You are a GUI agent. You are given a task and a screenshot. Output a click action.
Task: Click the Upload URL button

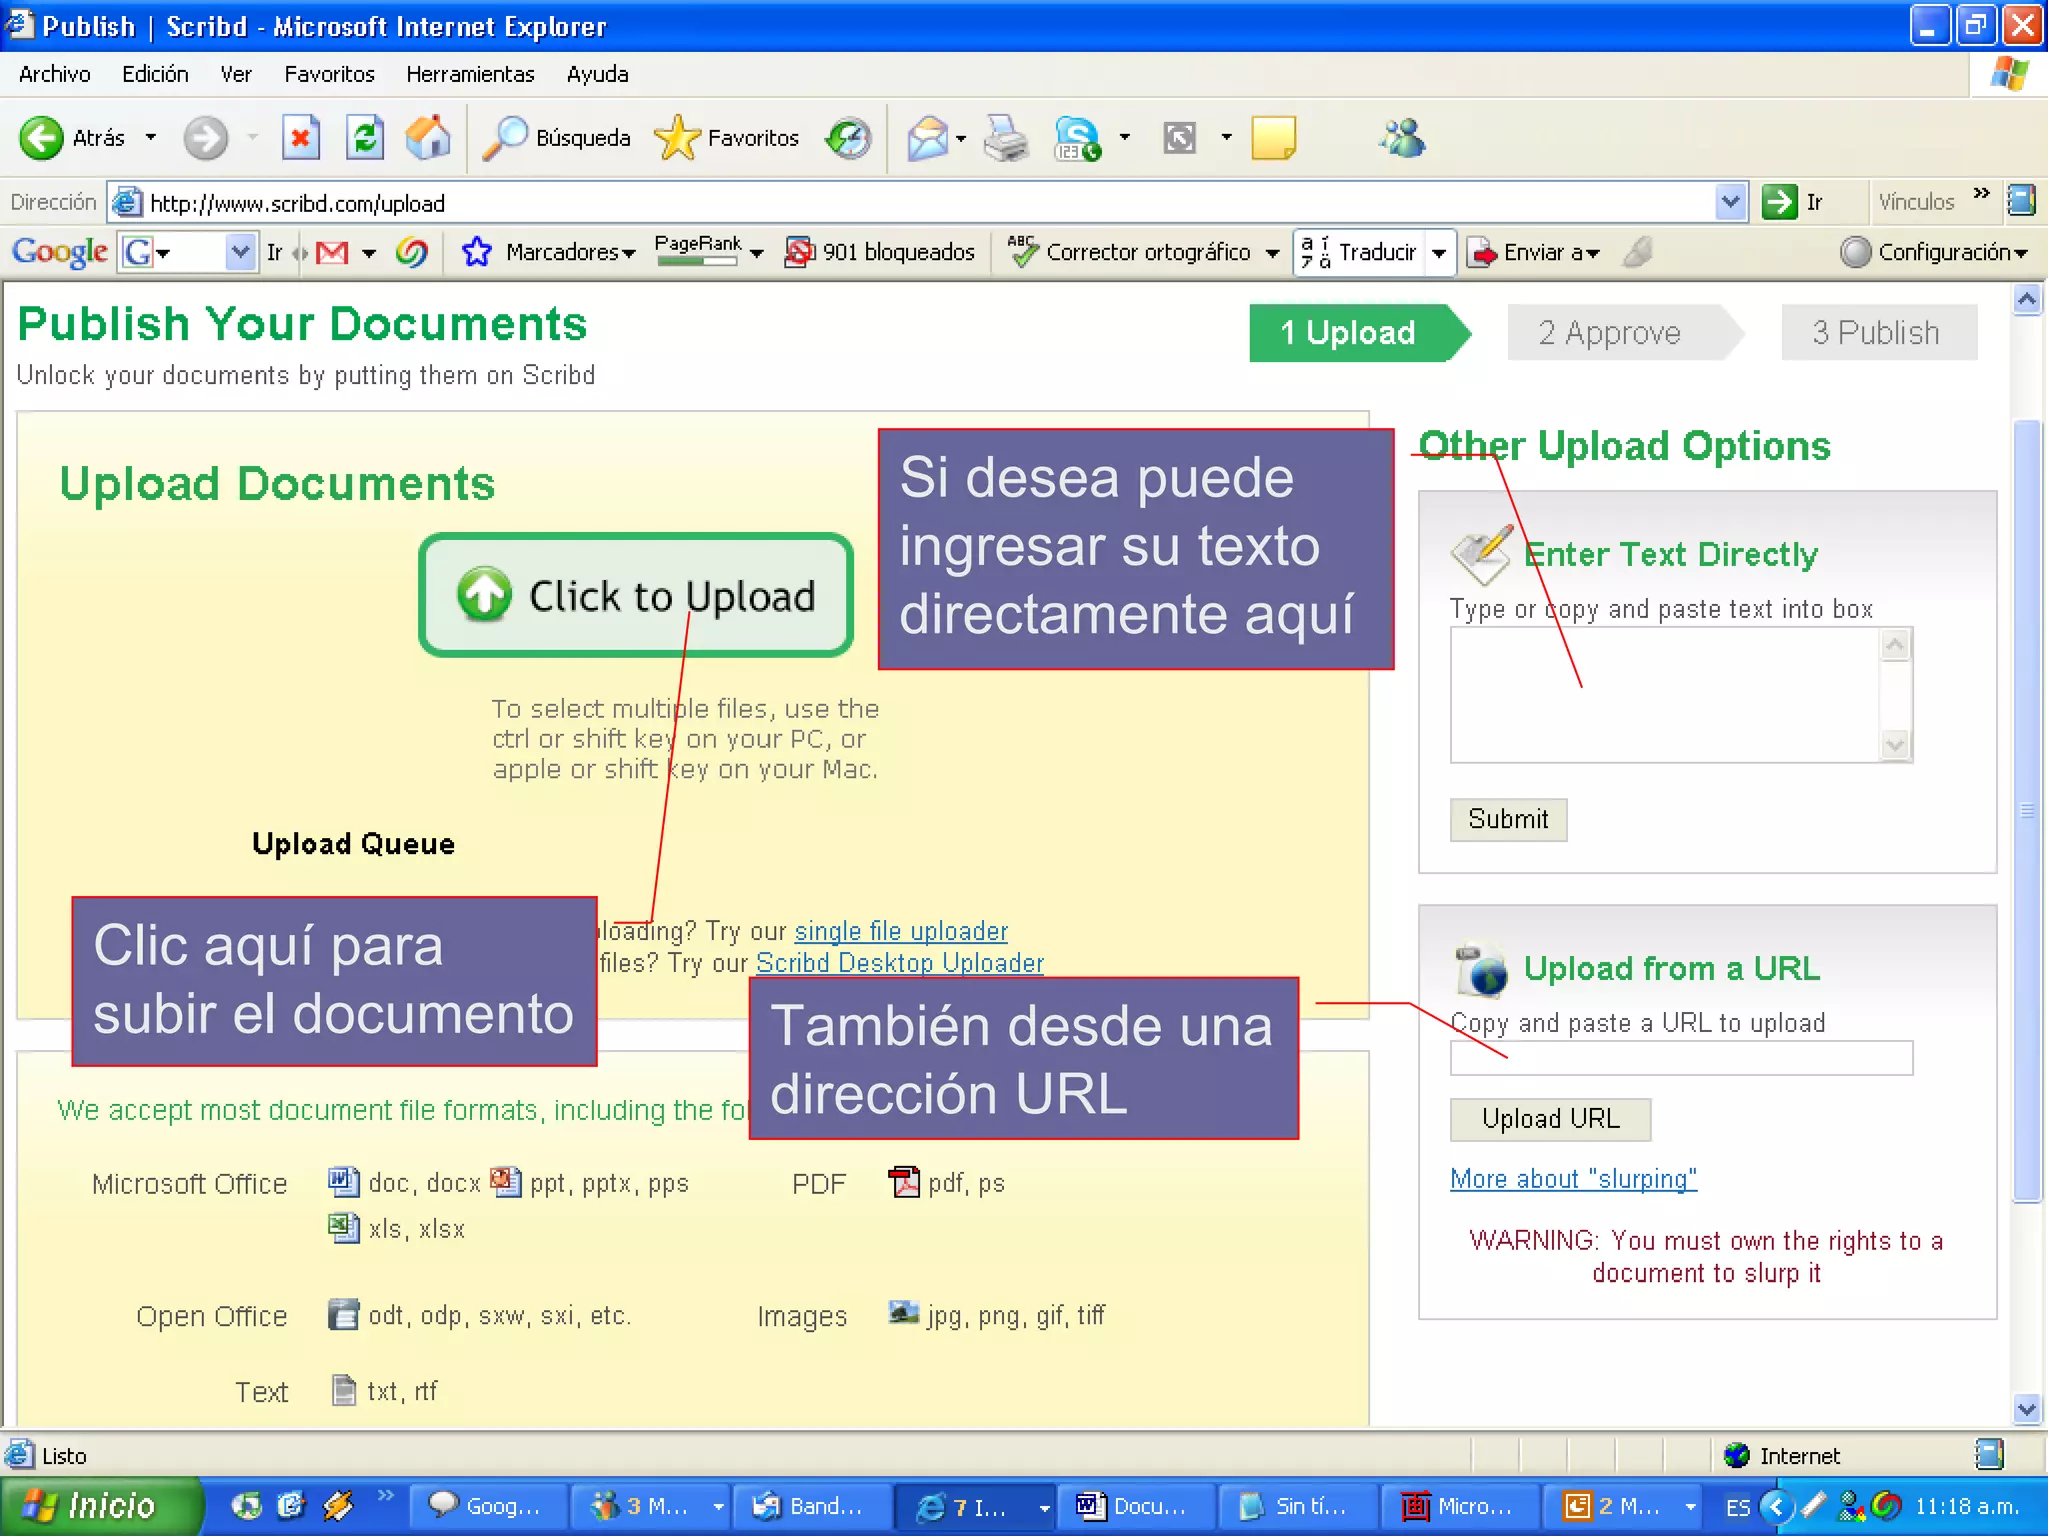[x=1550, y=1119]
